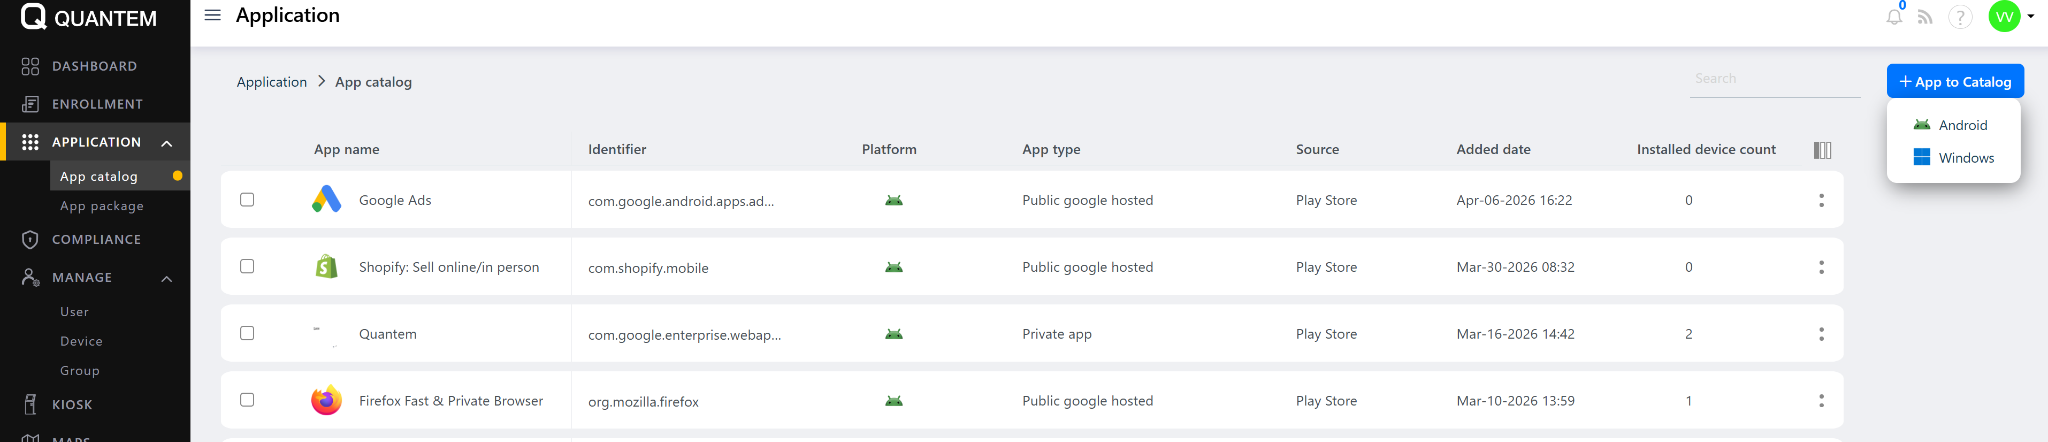
Task: Open the help question mark icon
Action: coord(1960,17)
